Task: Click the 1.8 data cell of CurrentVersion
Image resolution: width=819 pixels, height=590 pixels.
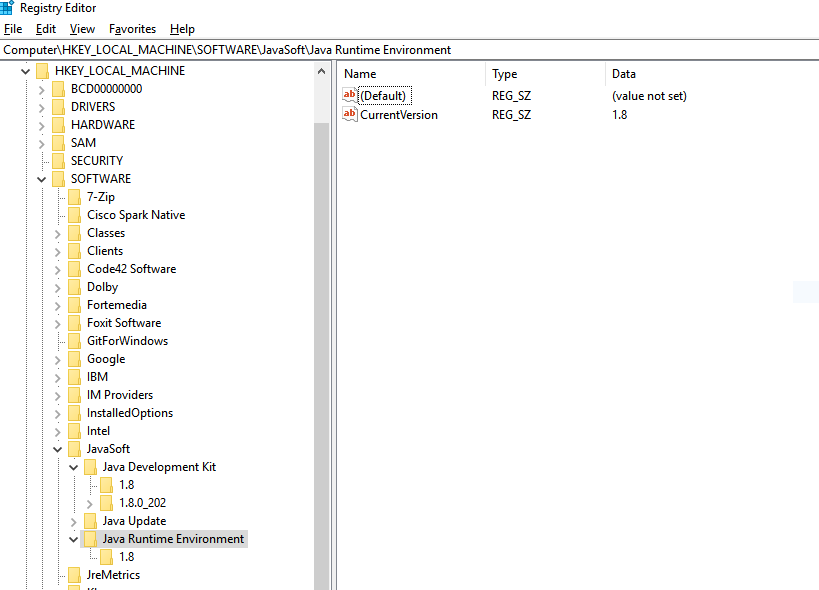Action: (619, 115)
